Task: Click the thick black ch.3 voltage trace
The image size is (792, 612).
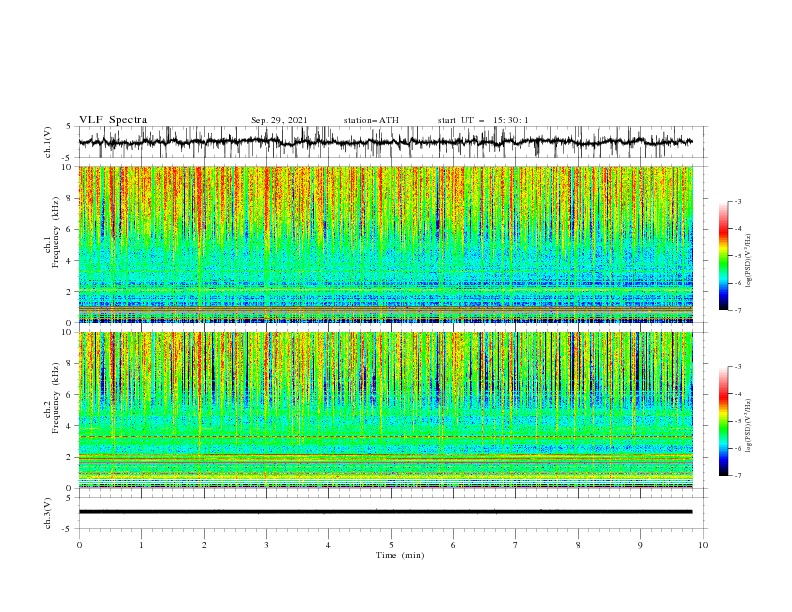Action: [385, 512]
